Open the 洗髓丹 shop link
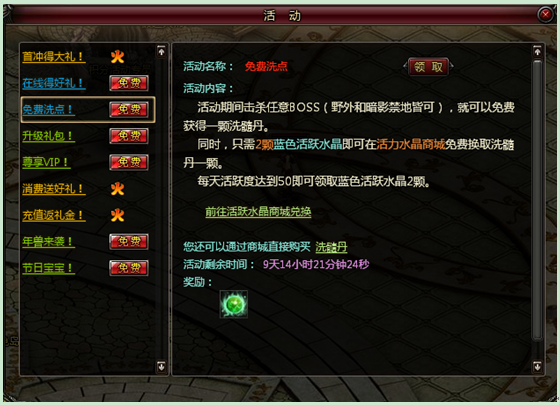 (x=331, y=247)
